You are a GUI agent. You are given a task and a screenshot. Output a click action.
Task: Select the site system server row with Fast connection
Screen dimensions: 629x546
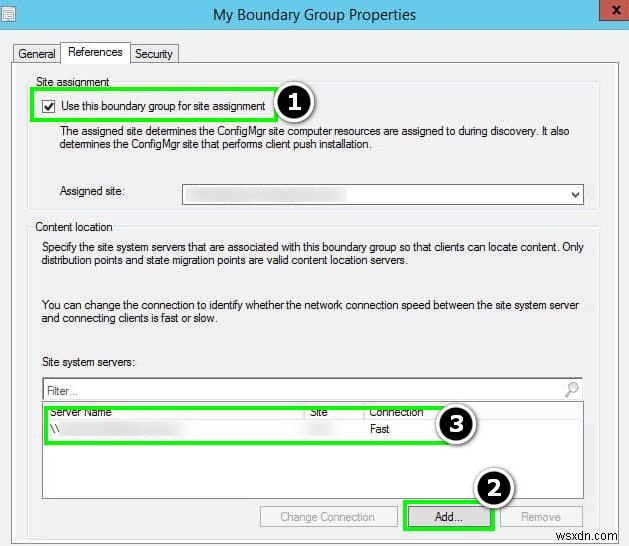(x=312, y=429)
